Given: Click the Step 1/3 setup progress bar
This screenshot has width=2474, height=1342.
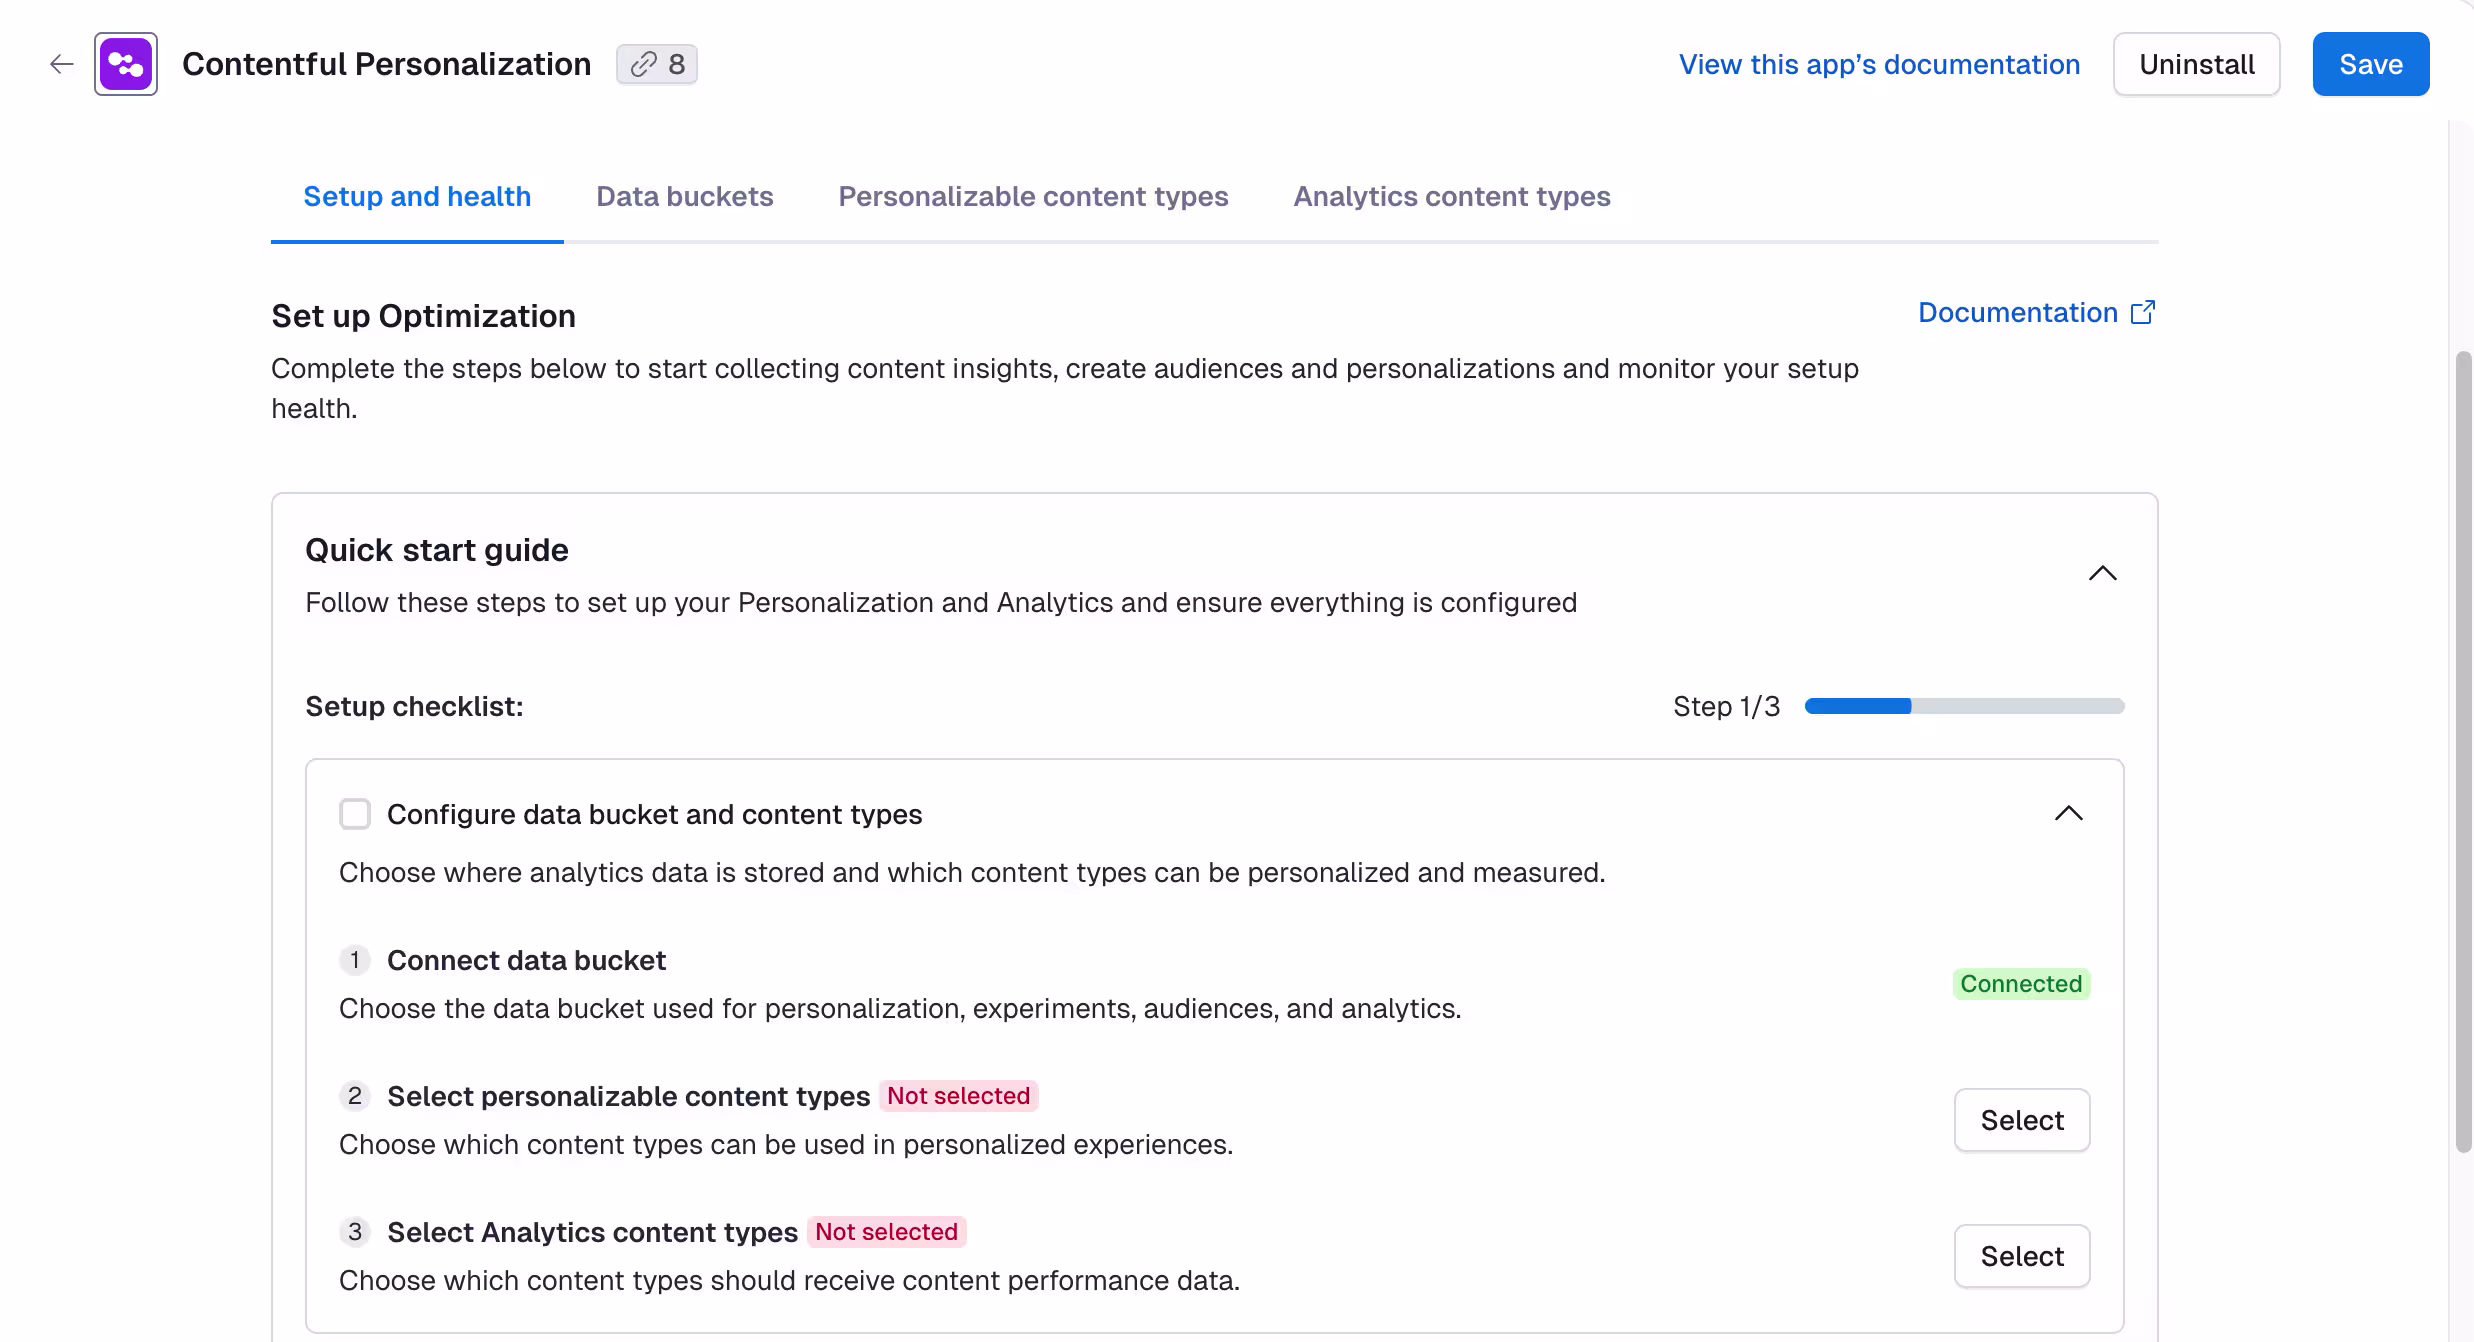Looking at the screenshot, I should click(x=1965, y=706).
